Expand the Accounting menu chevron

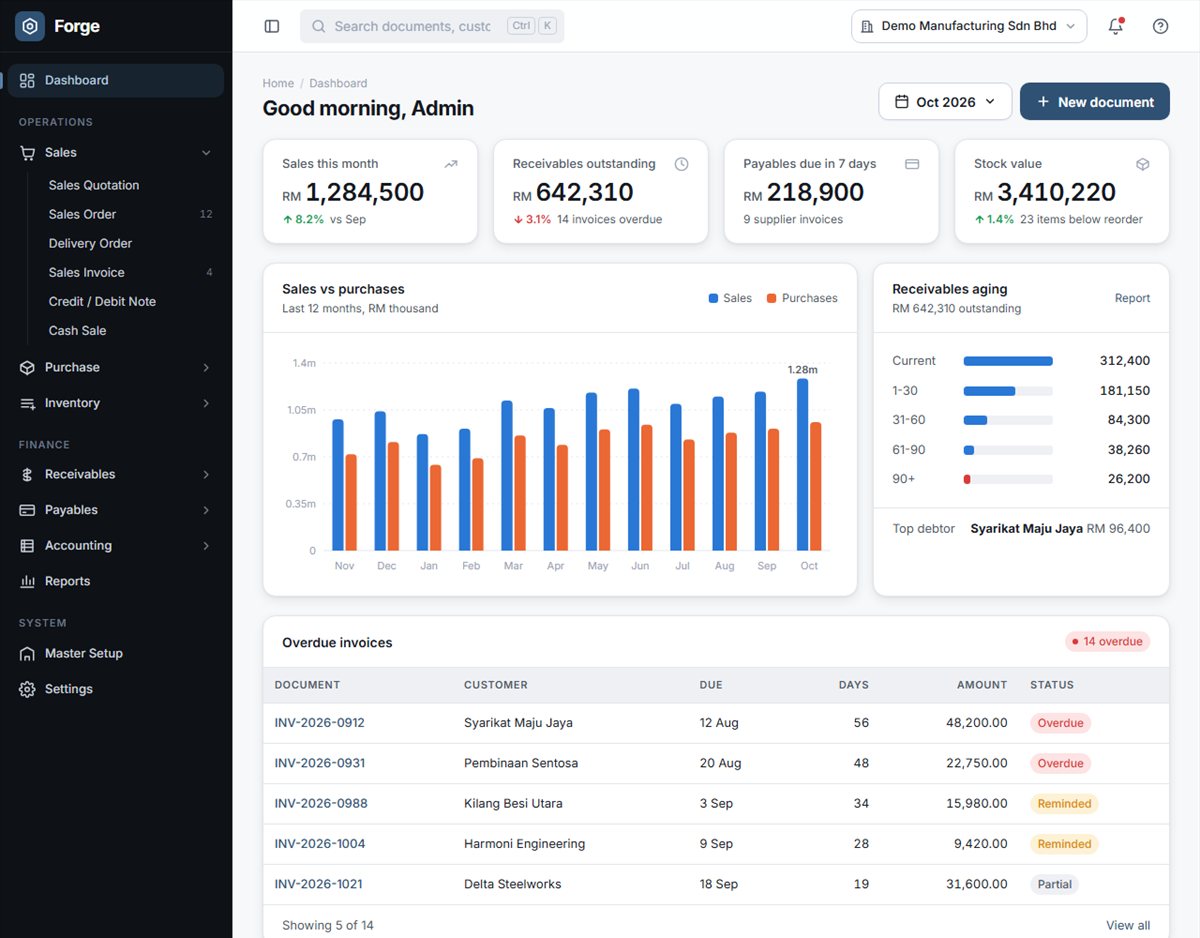coord(206,546)
